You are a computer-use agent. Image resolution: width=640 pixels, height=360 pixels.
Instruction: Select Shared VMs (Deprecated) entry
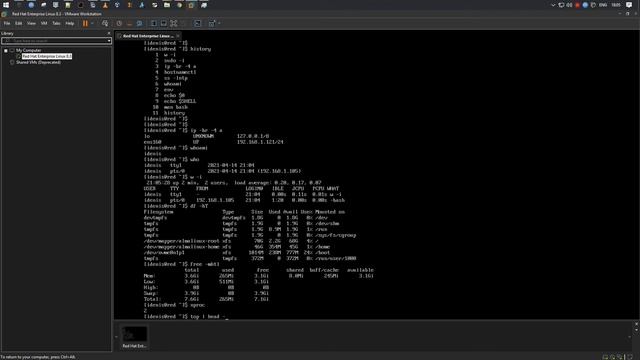click(x=38, y=62)
